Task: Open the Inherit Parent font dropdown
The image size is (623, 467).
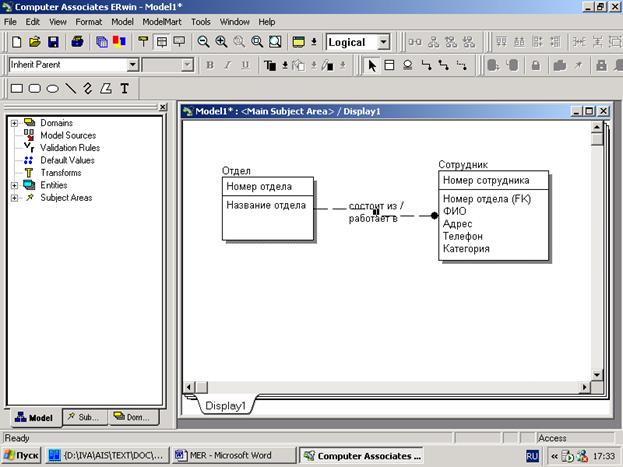Action: point(132,65)
